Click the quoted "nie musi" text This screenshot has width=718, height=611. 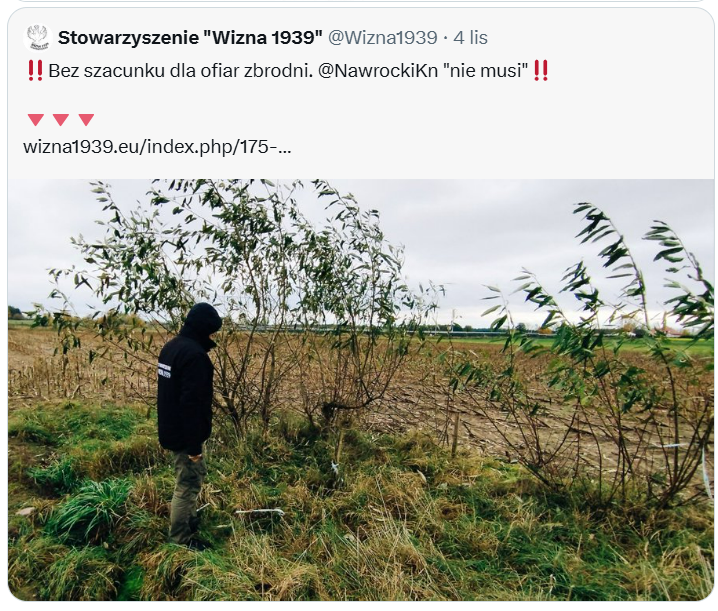[486, 71]
